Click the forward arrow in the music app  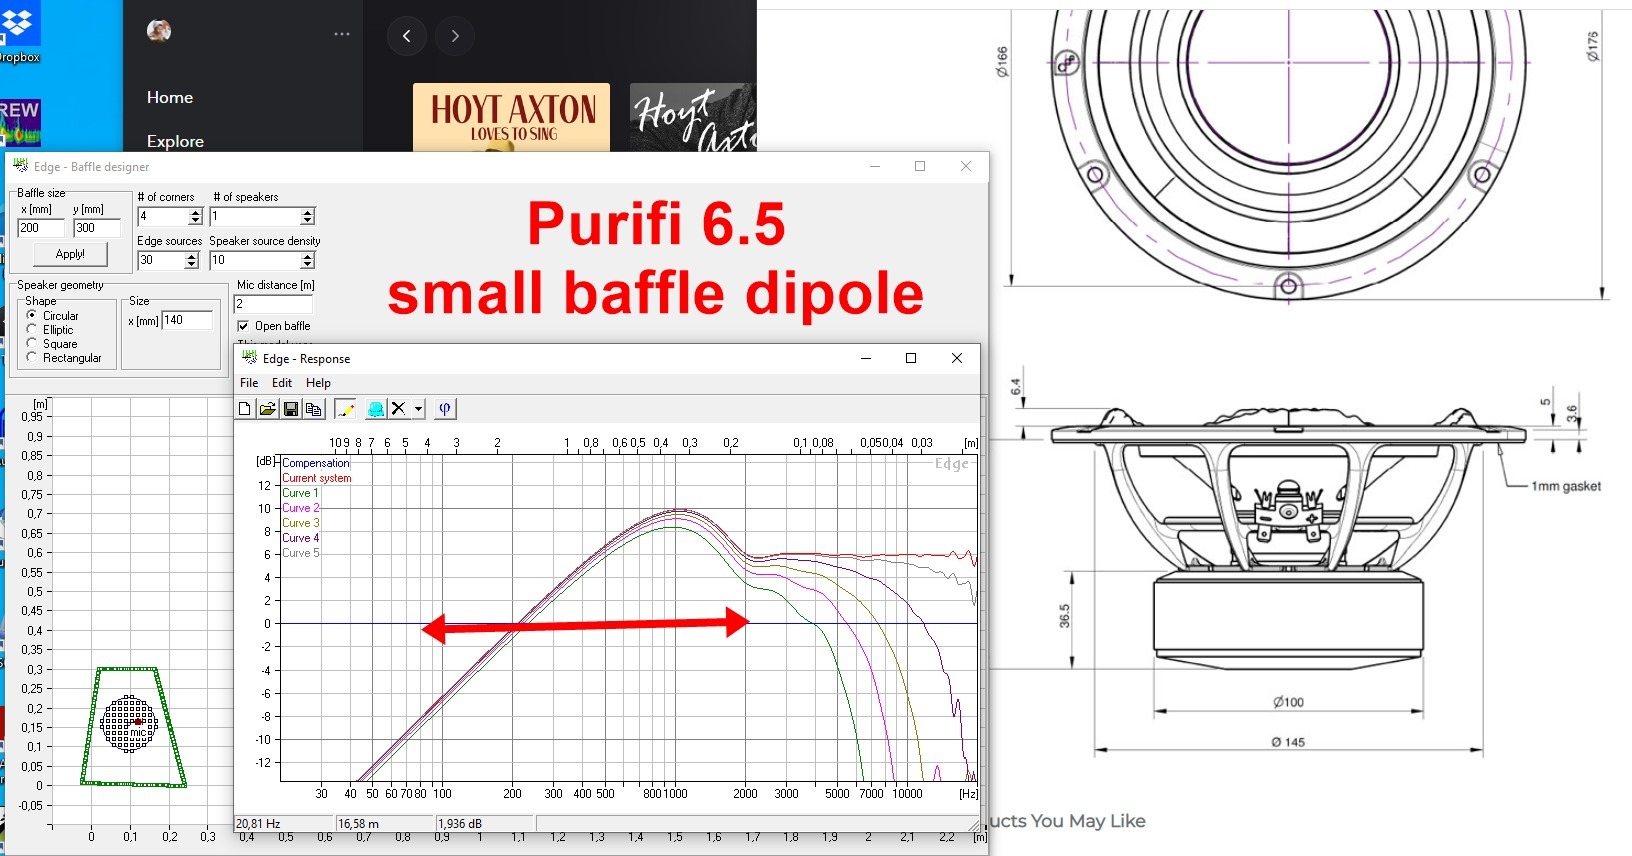tap(455, 36)
